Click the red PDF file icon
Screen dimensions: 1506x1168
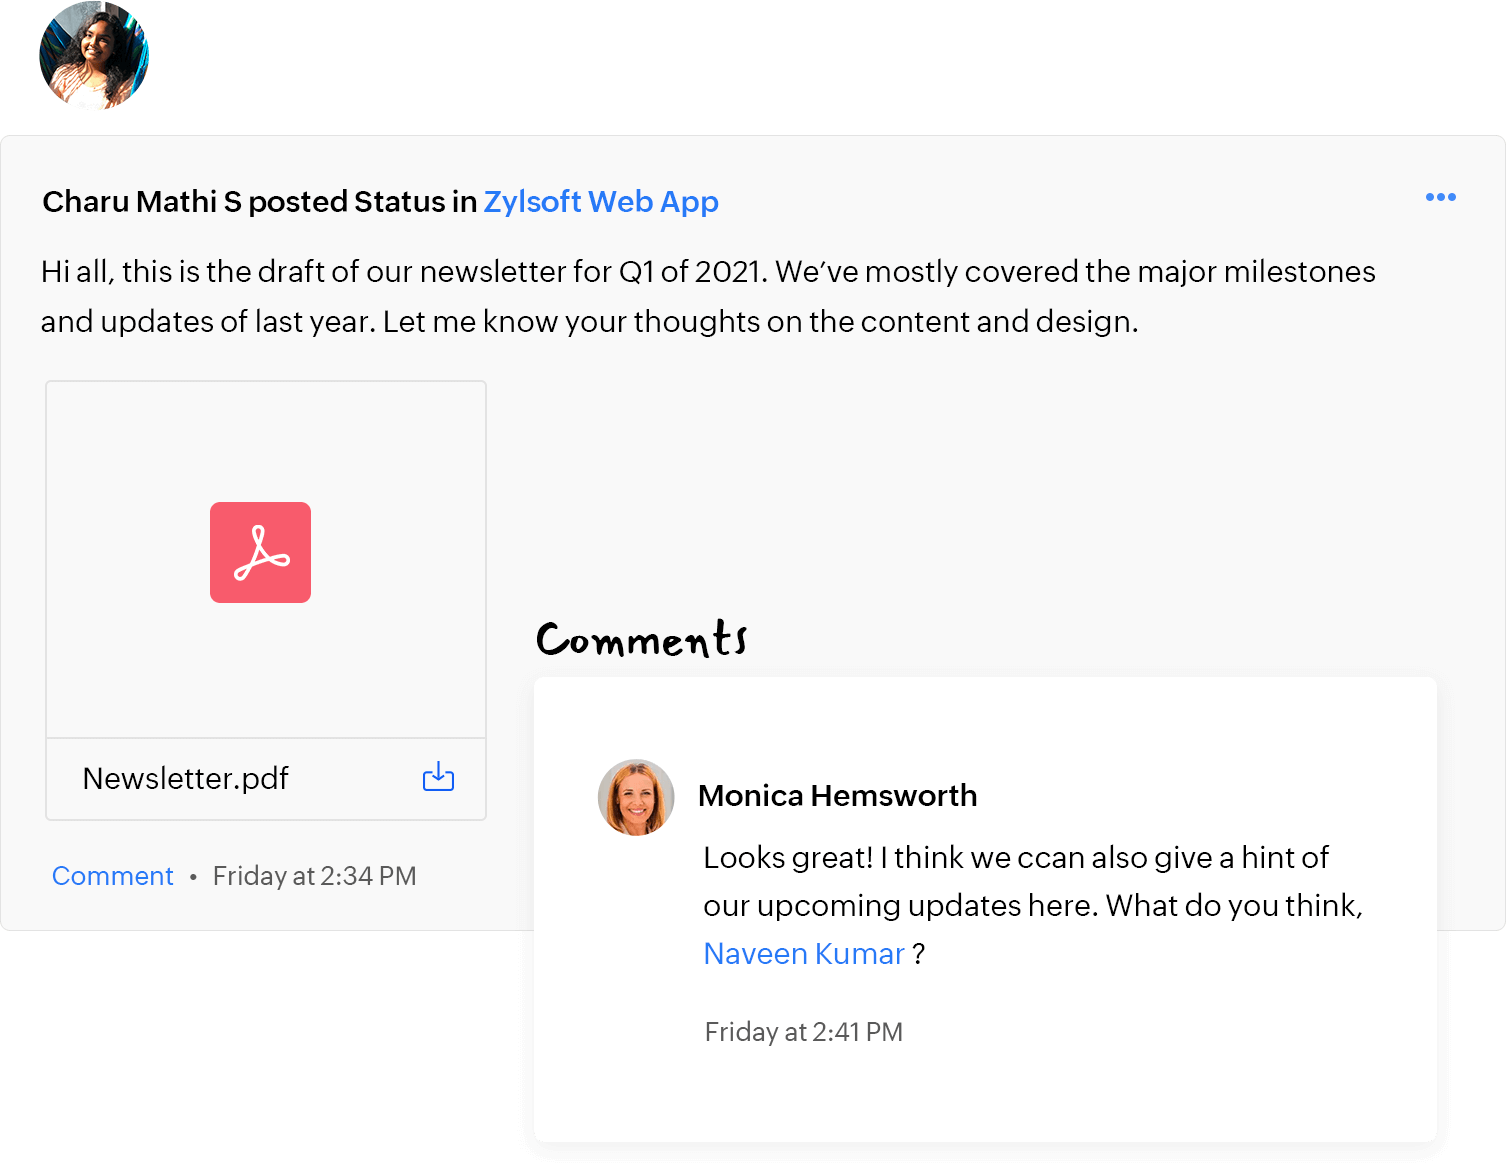point(260,552)
